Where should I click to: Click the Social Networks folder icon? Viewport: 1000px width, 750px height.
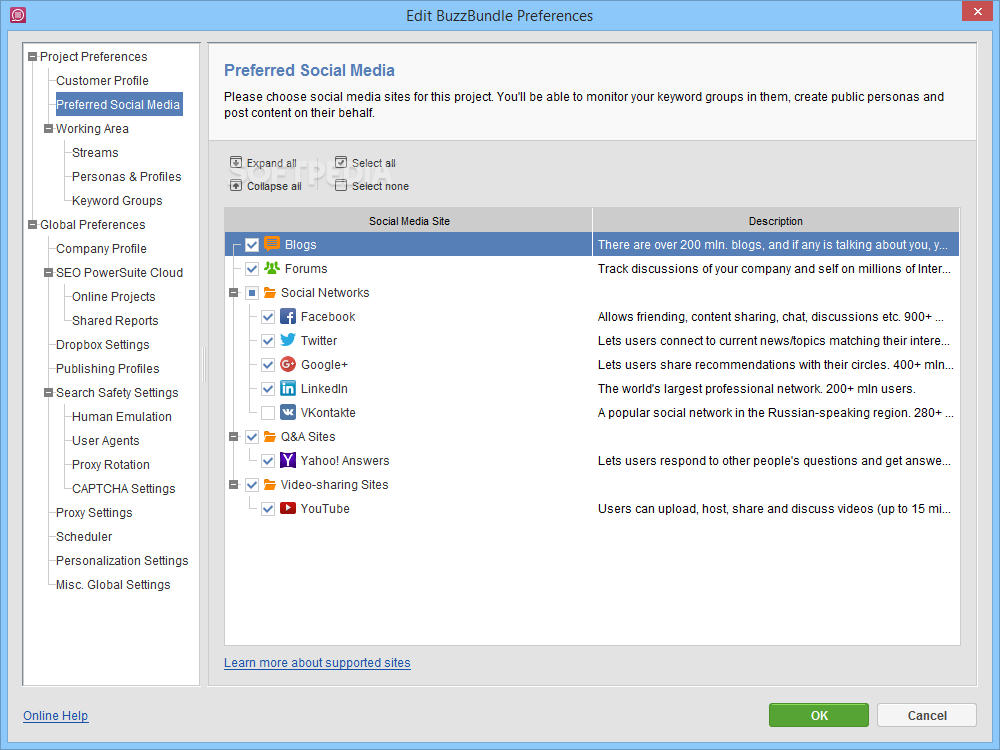(270, 293)
